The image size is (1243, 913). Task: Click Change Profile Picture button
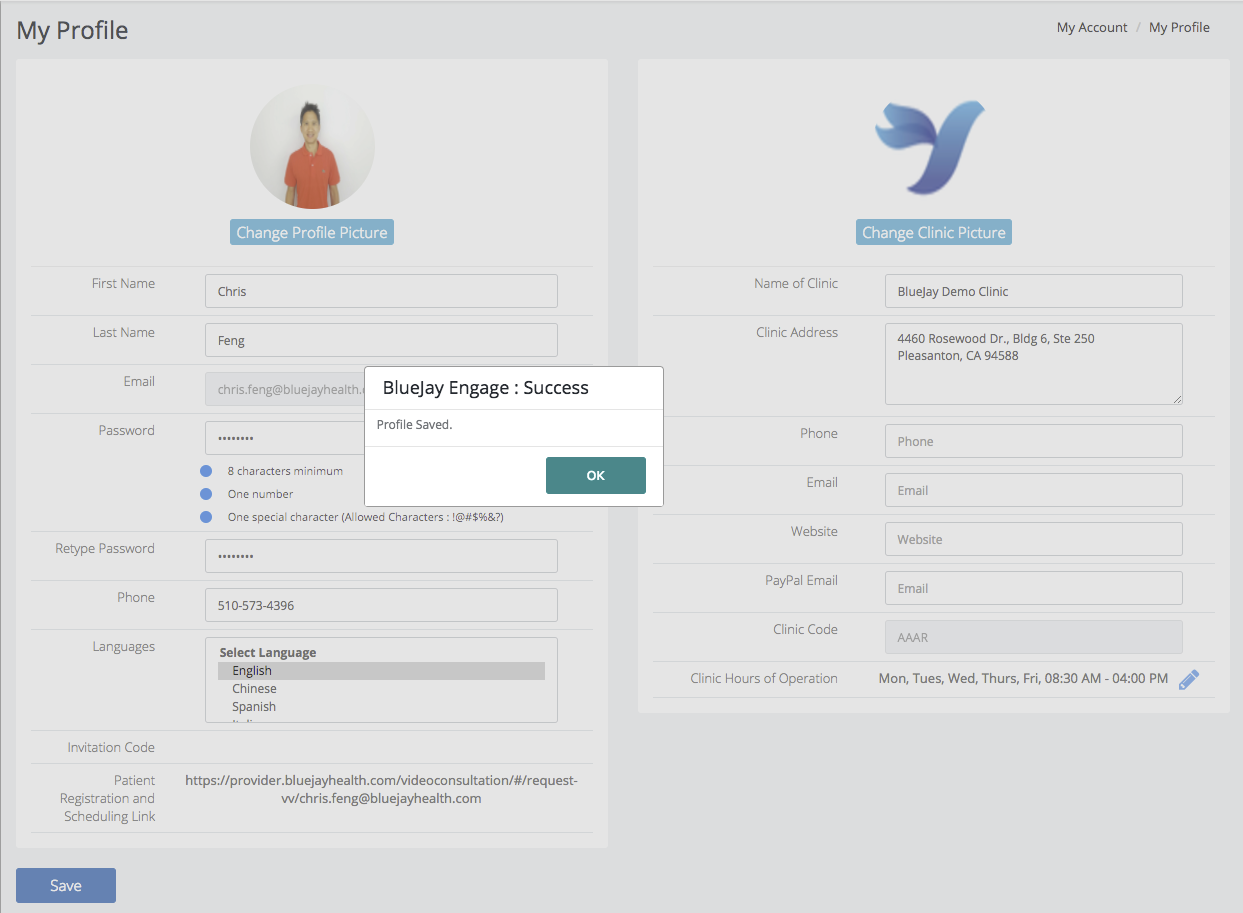pyautogui.click(x=312, y=232)
